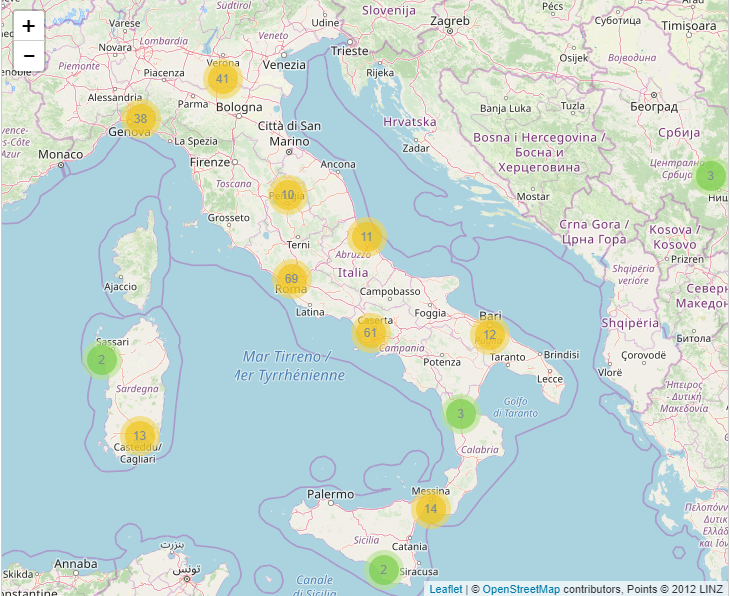Click the Sardegna region label

(x=137, y=389)
